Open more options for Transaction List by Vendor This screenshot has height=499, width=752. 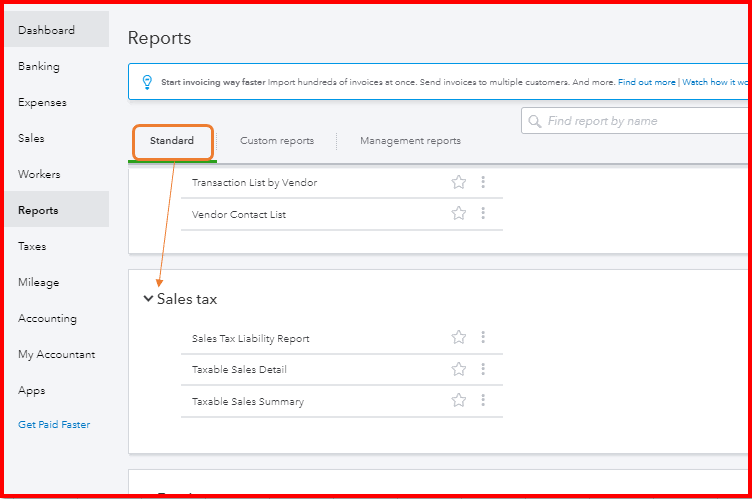point(483,182)
